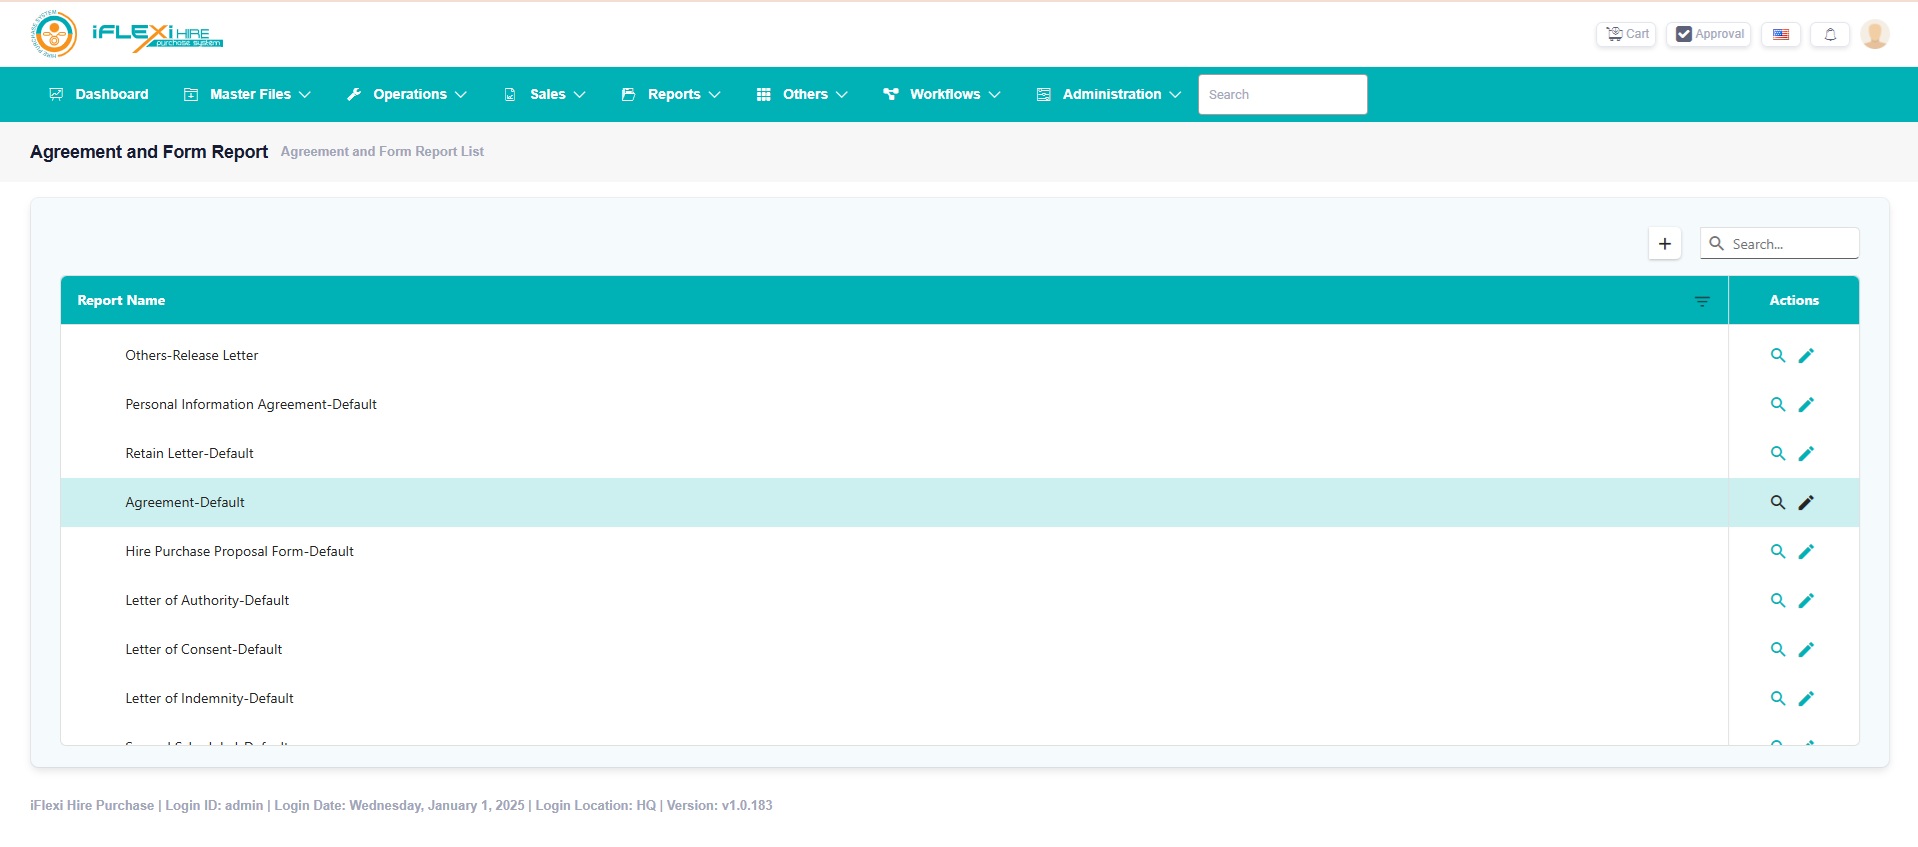View the Others-Release Letter report via magnifier

click(x=1777, y=356)
